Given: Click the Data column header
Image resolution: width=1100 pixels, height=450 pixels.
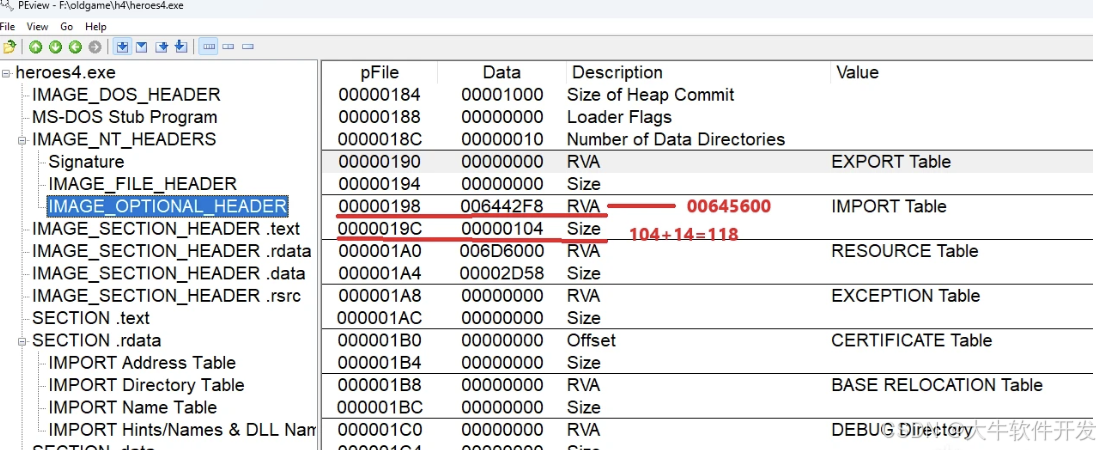Looking at the screenshot, I should coord(502,72).
